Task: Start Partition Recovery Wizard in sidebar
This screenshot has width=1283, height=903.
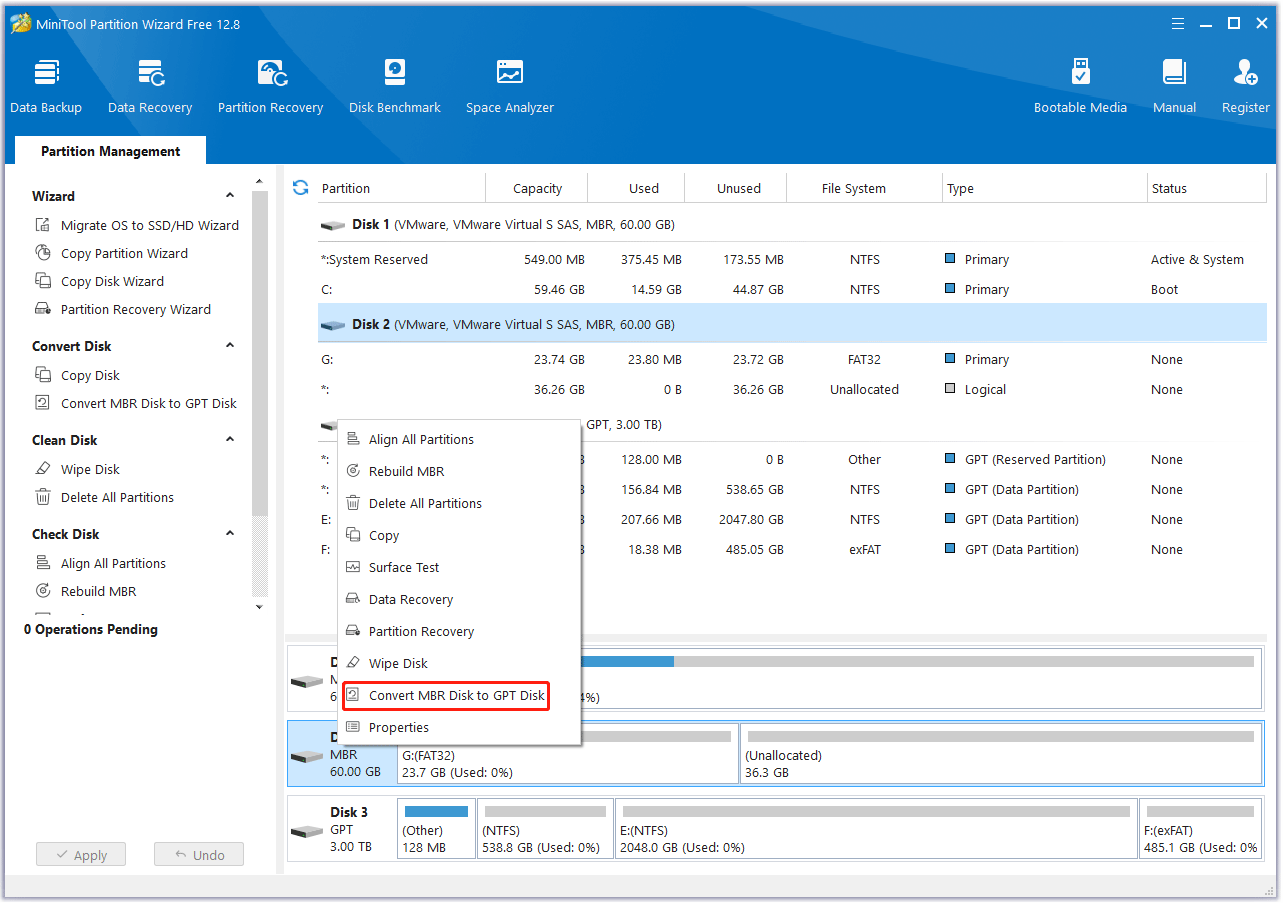Action: [123, 309]
